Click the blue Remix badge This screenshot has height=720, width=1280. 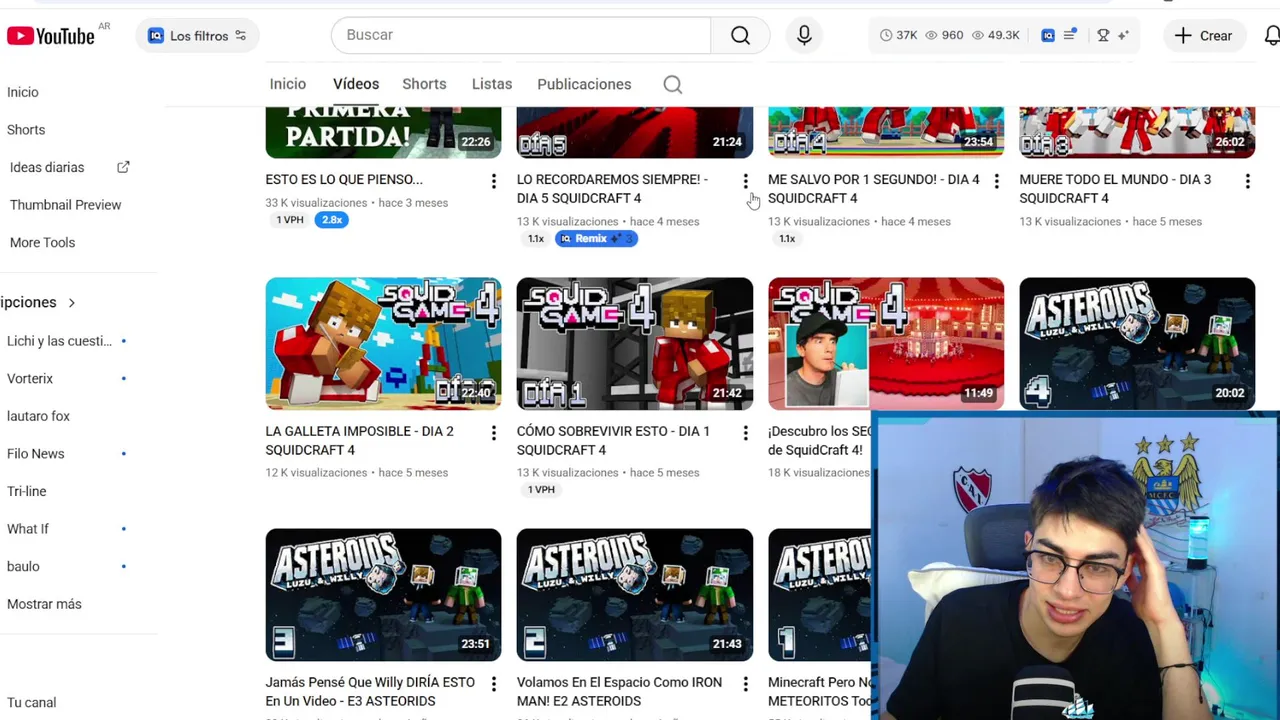[x=596, y=238]
